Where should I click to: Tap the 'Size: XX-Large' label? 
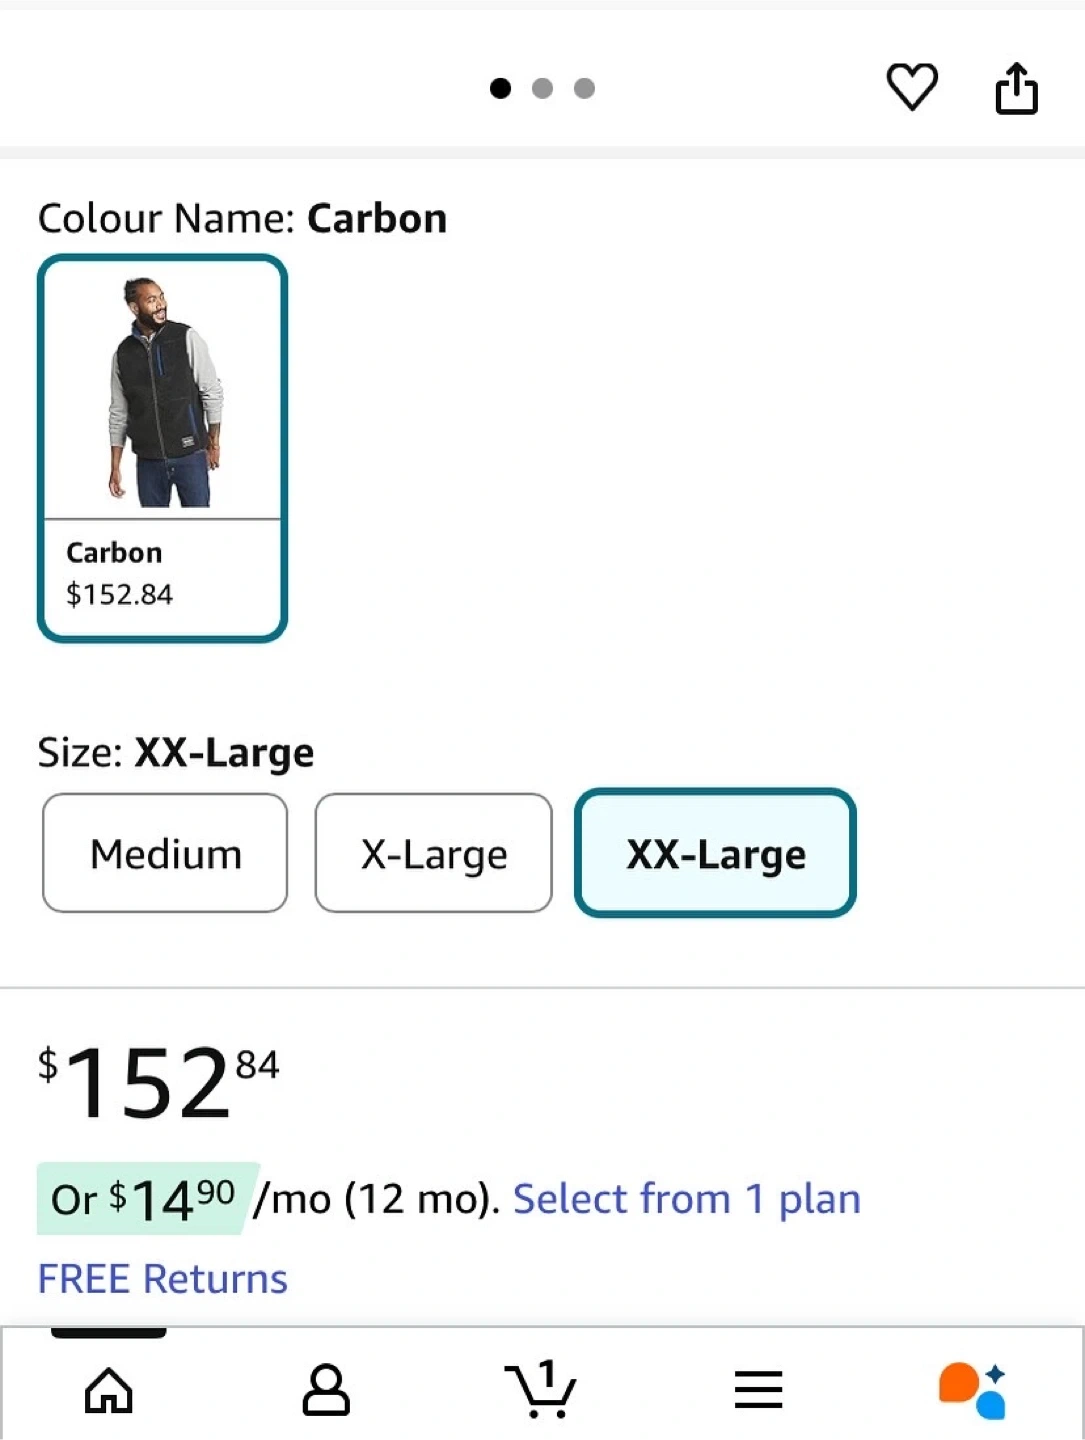pyautogui.click(x=176, y=752)
